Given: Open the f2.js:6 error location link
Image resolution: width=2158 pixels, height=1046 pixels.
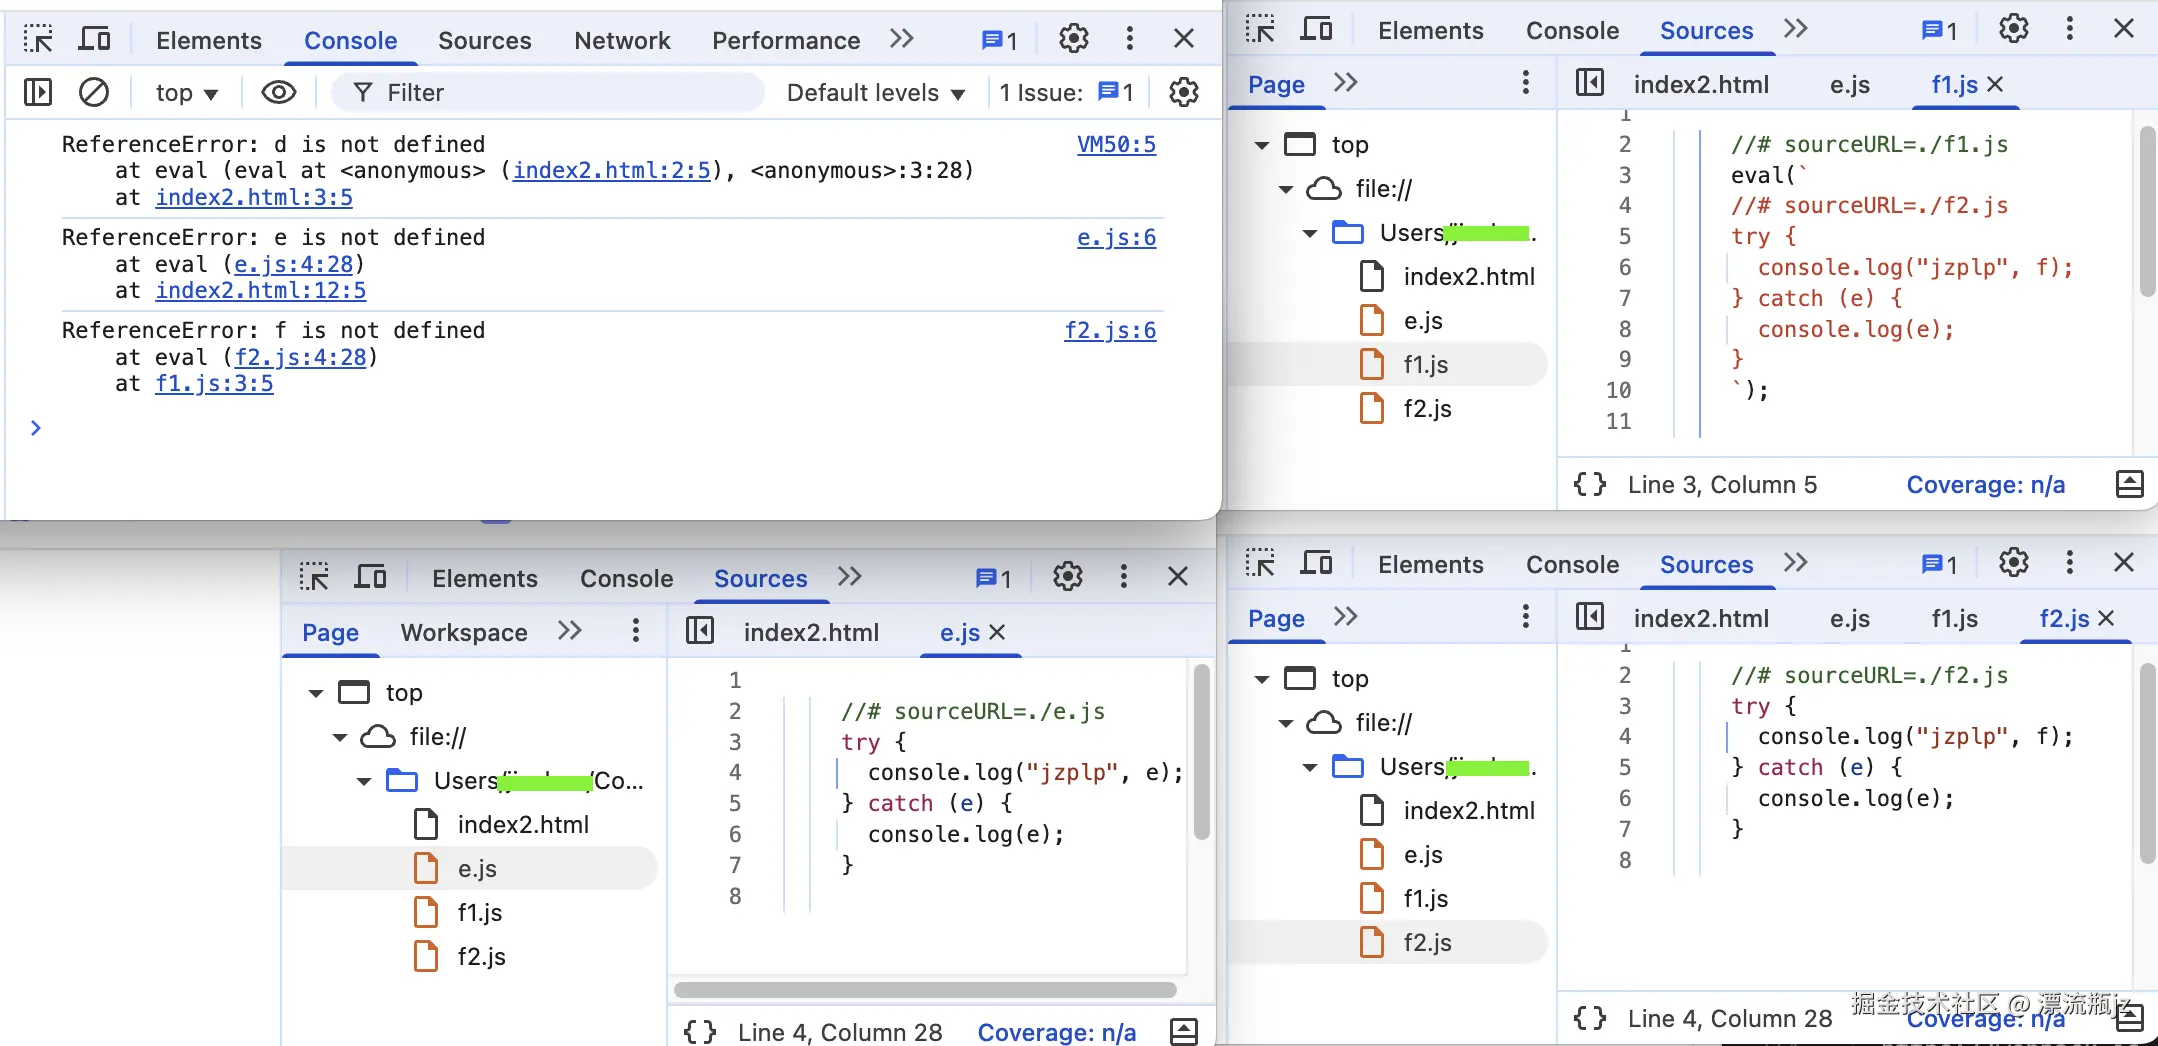Looking at the screenshot, I should pyautogui.click(x=1110, y=330).
